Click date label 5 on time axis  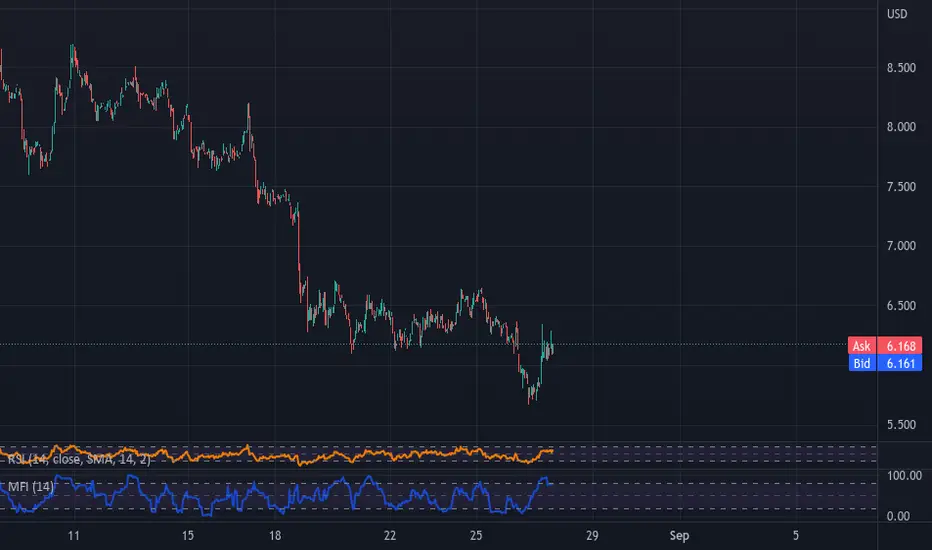[796, 536]
